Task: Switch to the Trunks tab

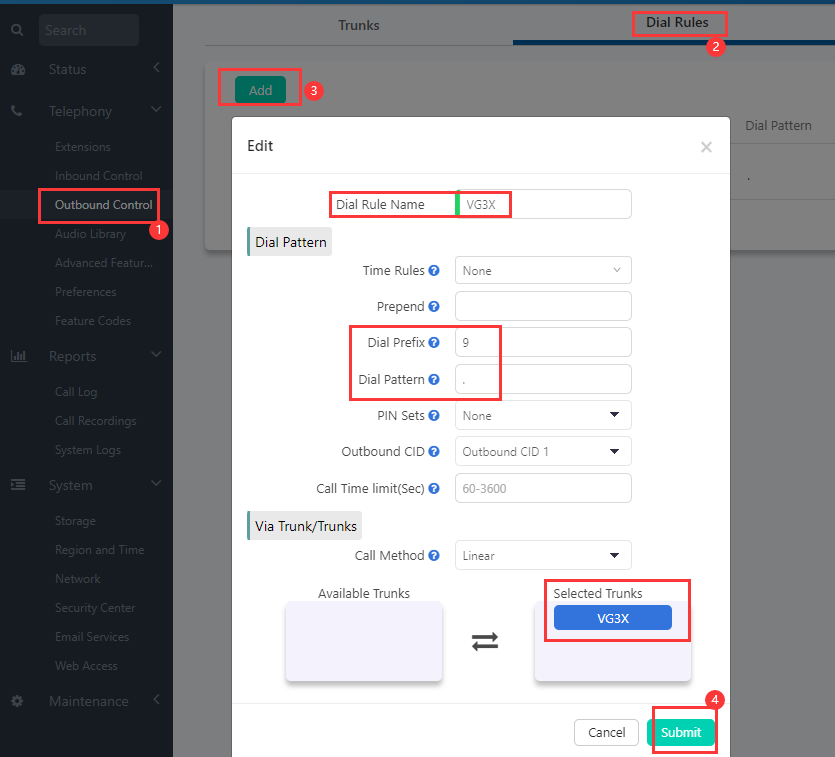Action: (359, 26)
